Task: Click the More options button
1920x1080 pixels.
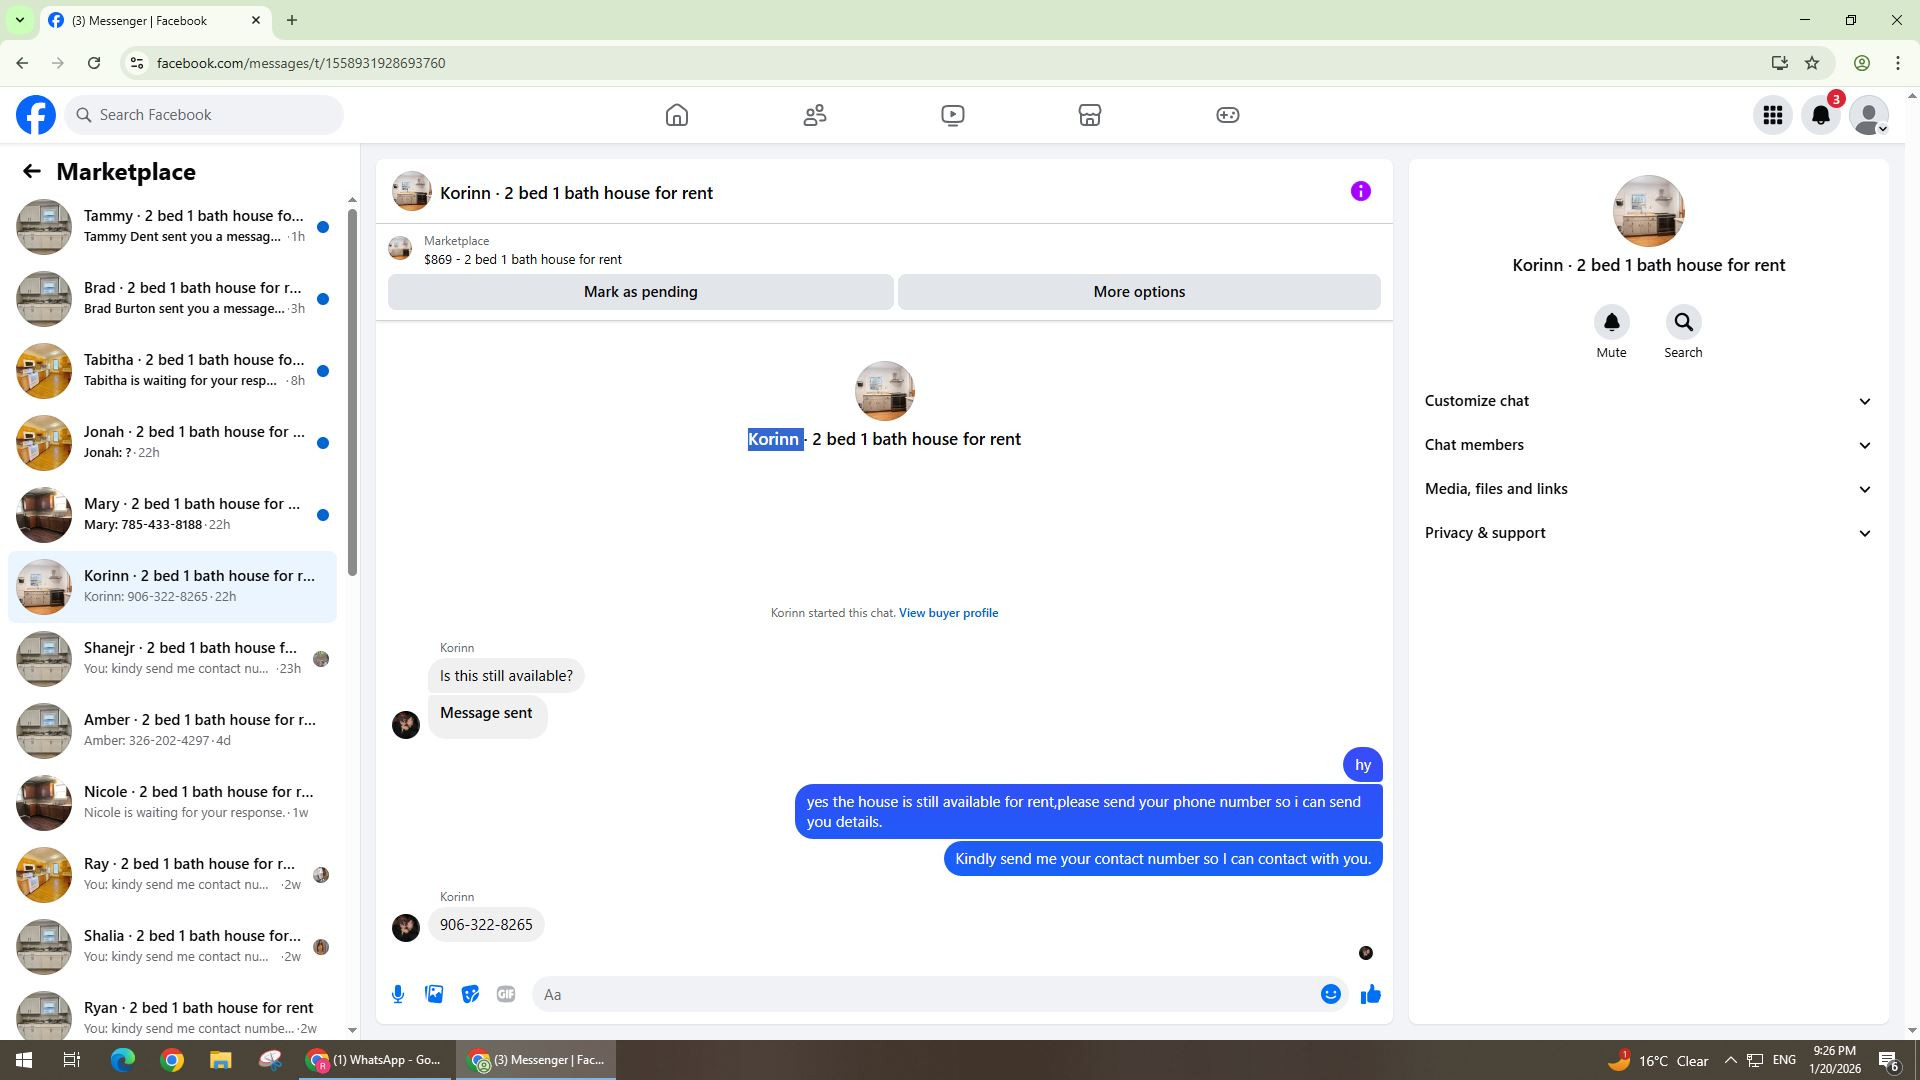Action: [1139, 292]
